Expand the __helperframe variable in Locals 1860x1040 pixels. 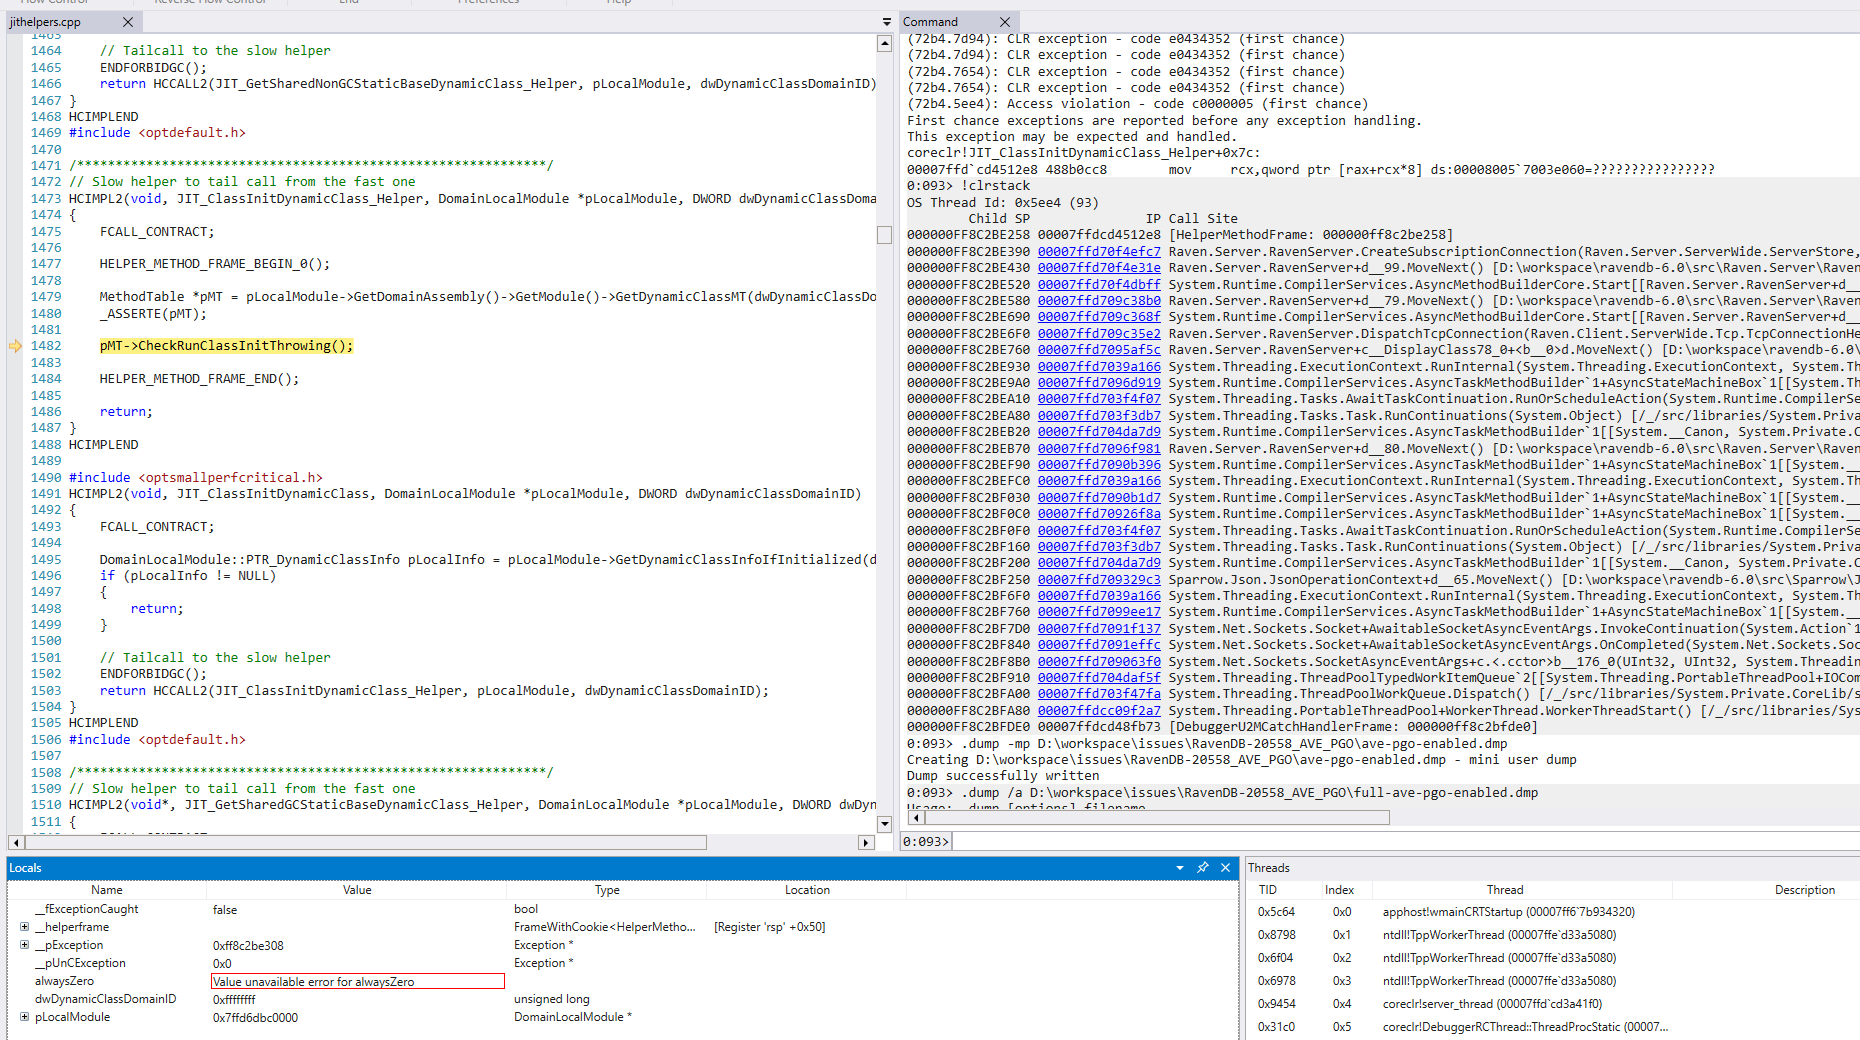pos(22,926)
